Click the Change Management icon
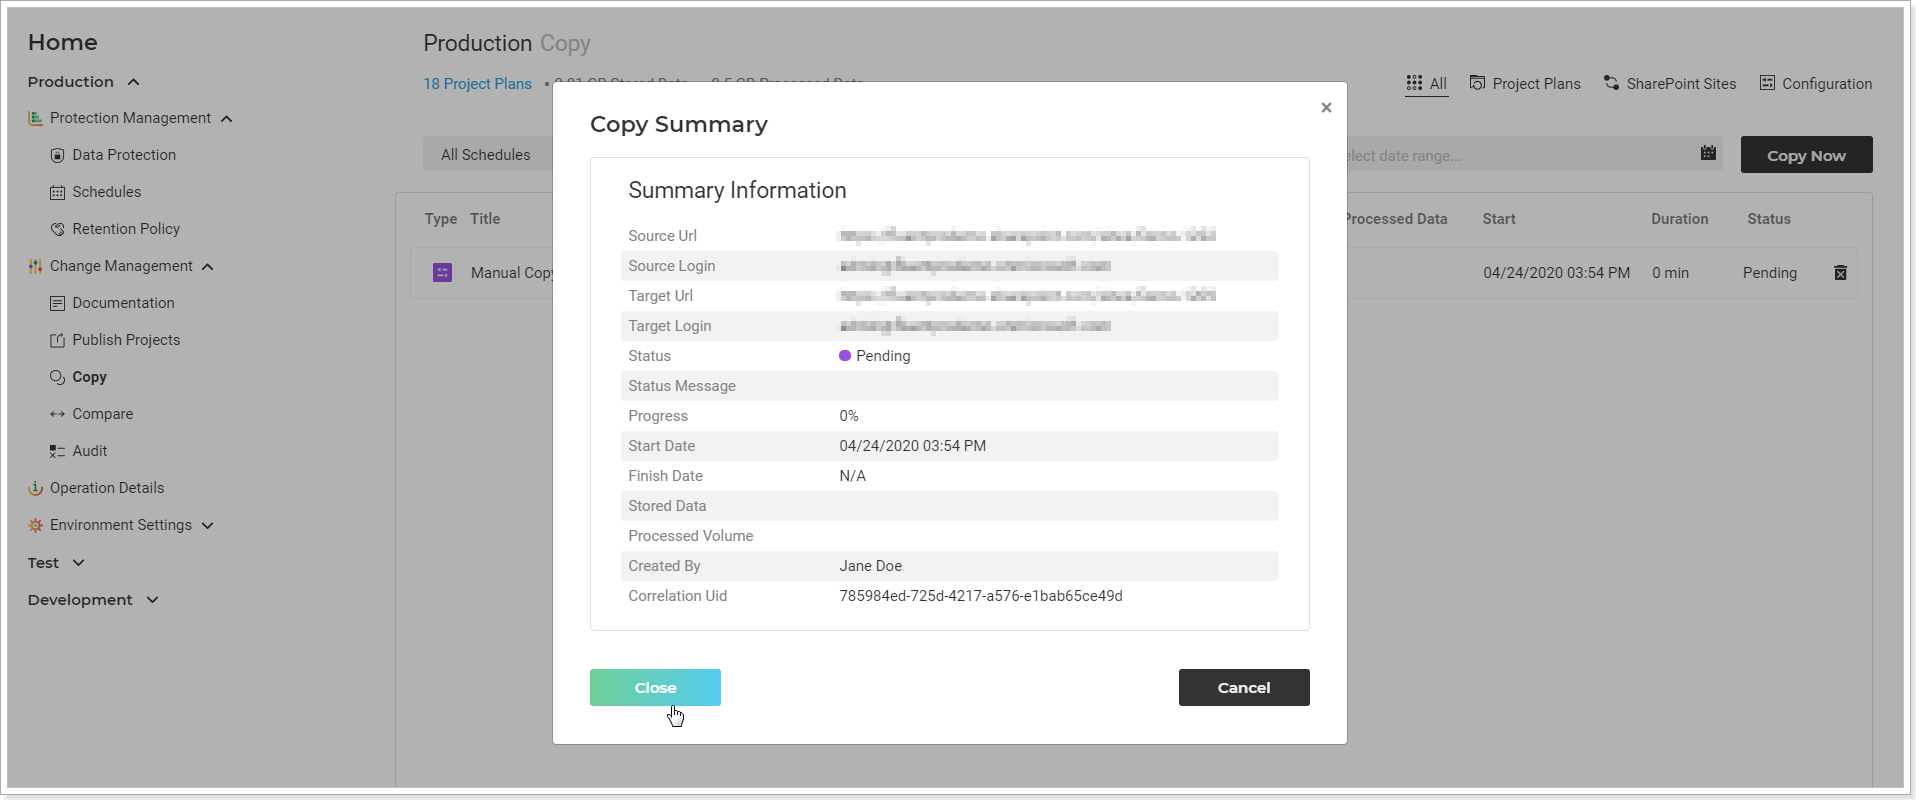Viewport: 1916px width, 800px height. (36, 266)
